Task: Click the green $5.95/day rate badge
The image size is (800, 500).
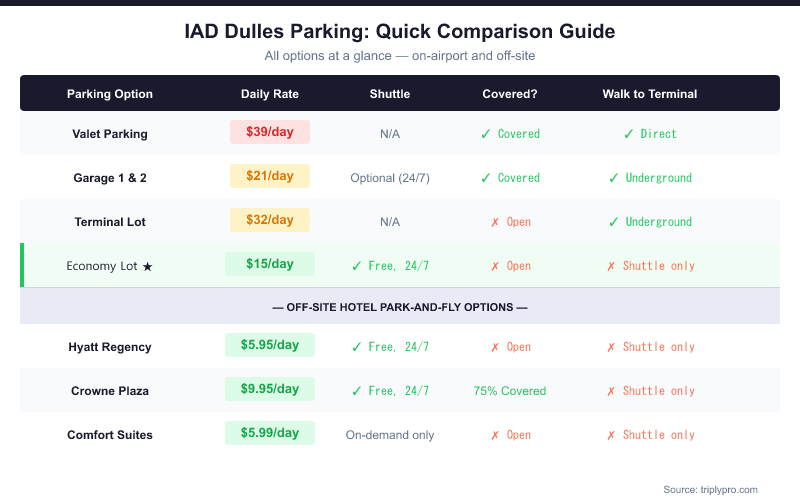Action: click(270, 345)
